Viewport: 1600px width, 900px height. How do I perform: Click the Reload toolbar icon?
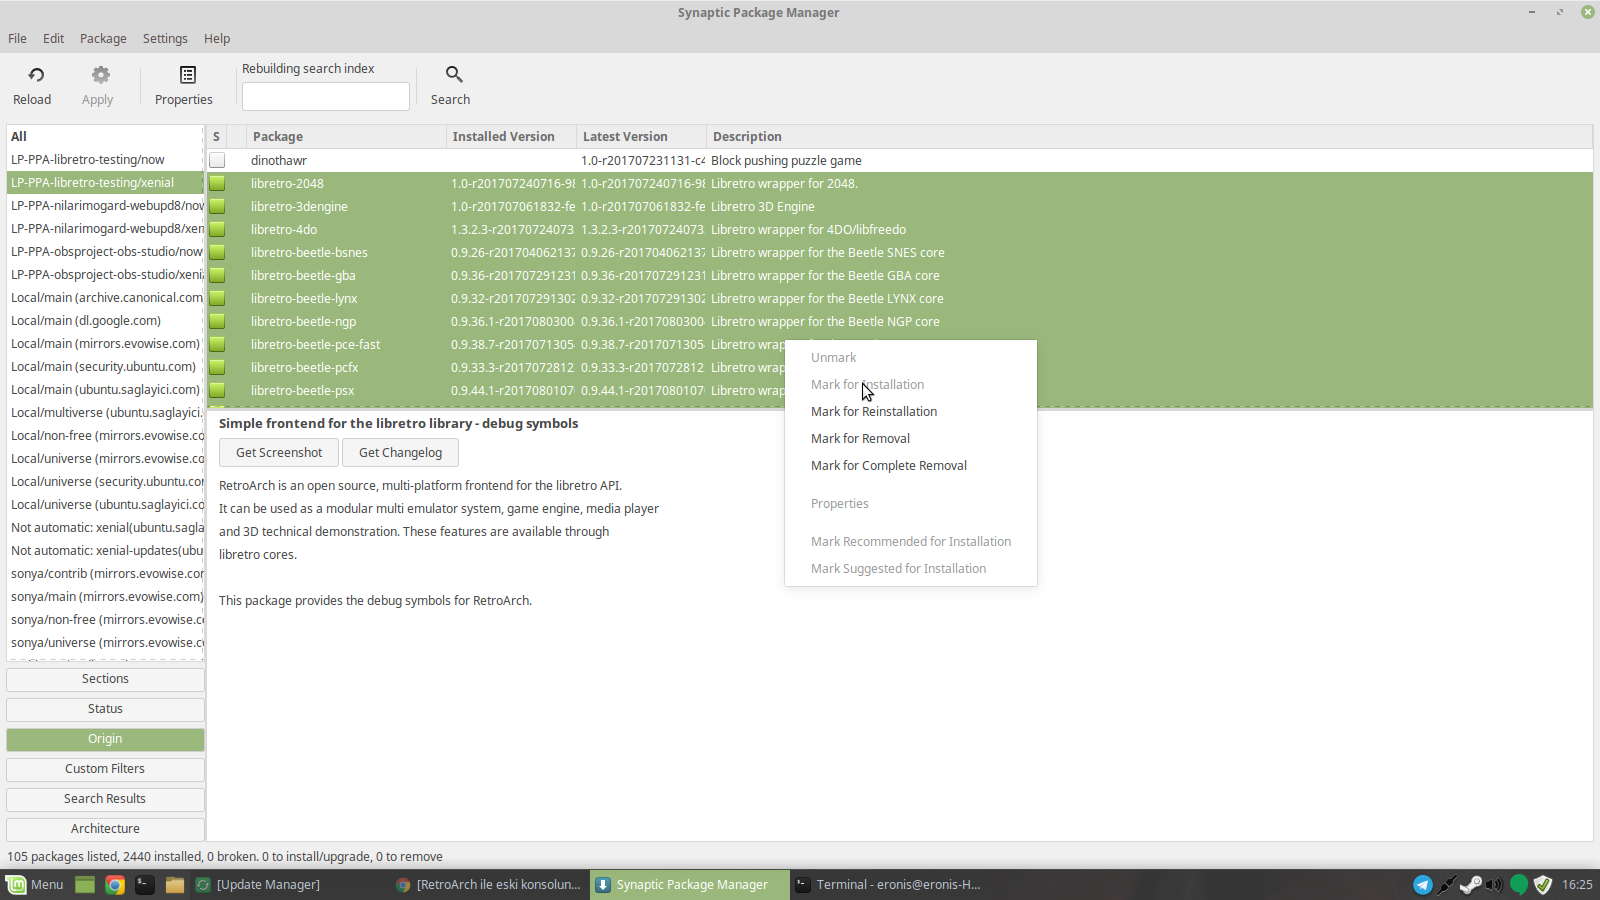pyautogui.click(x=36, y=75)
